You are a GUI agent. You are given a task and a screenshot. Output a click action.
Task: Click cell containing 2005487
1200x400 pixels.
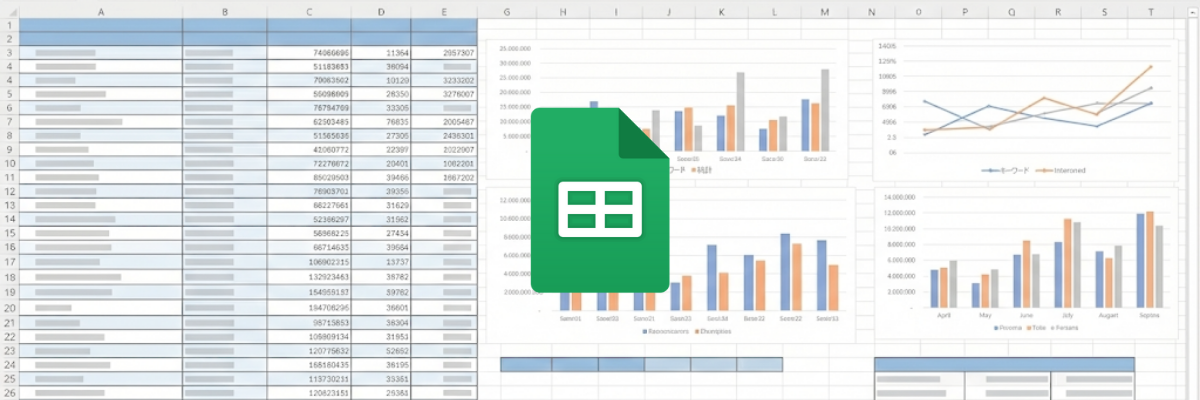click(x=444, y=121)
